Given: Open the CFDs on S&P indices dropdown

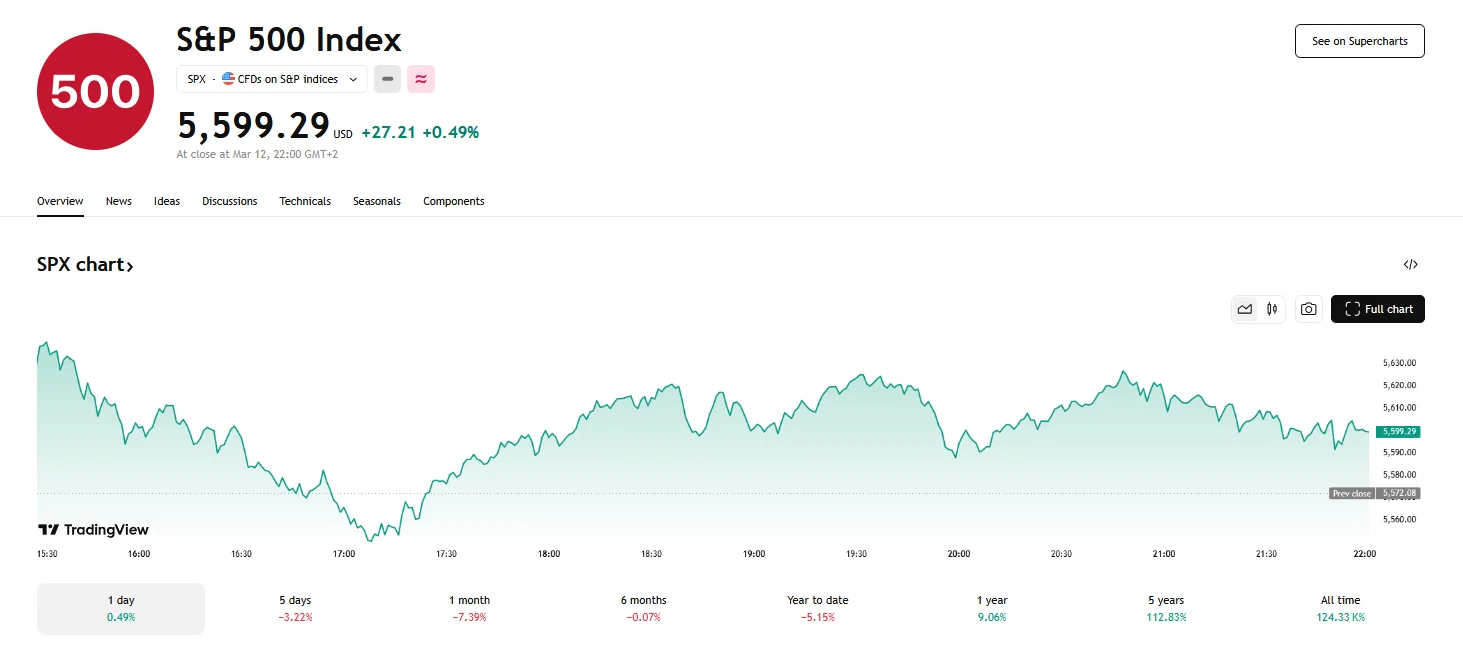Looking at the screenshot, I should [x=271, y=79].
